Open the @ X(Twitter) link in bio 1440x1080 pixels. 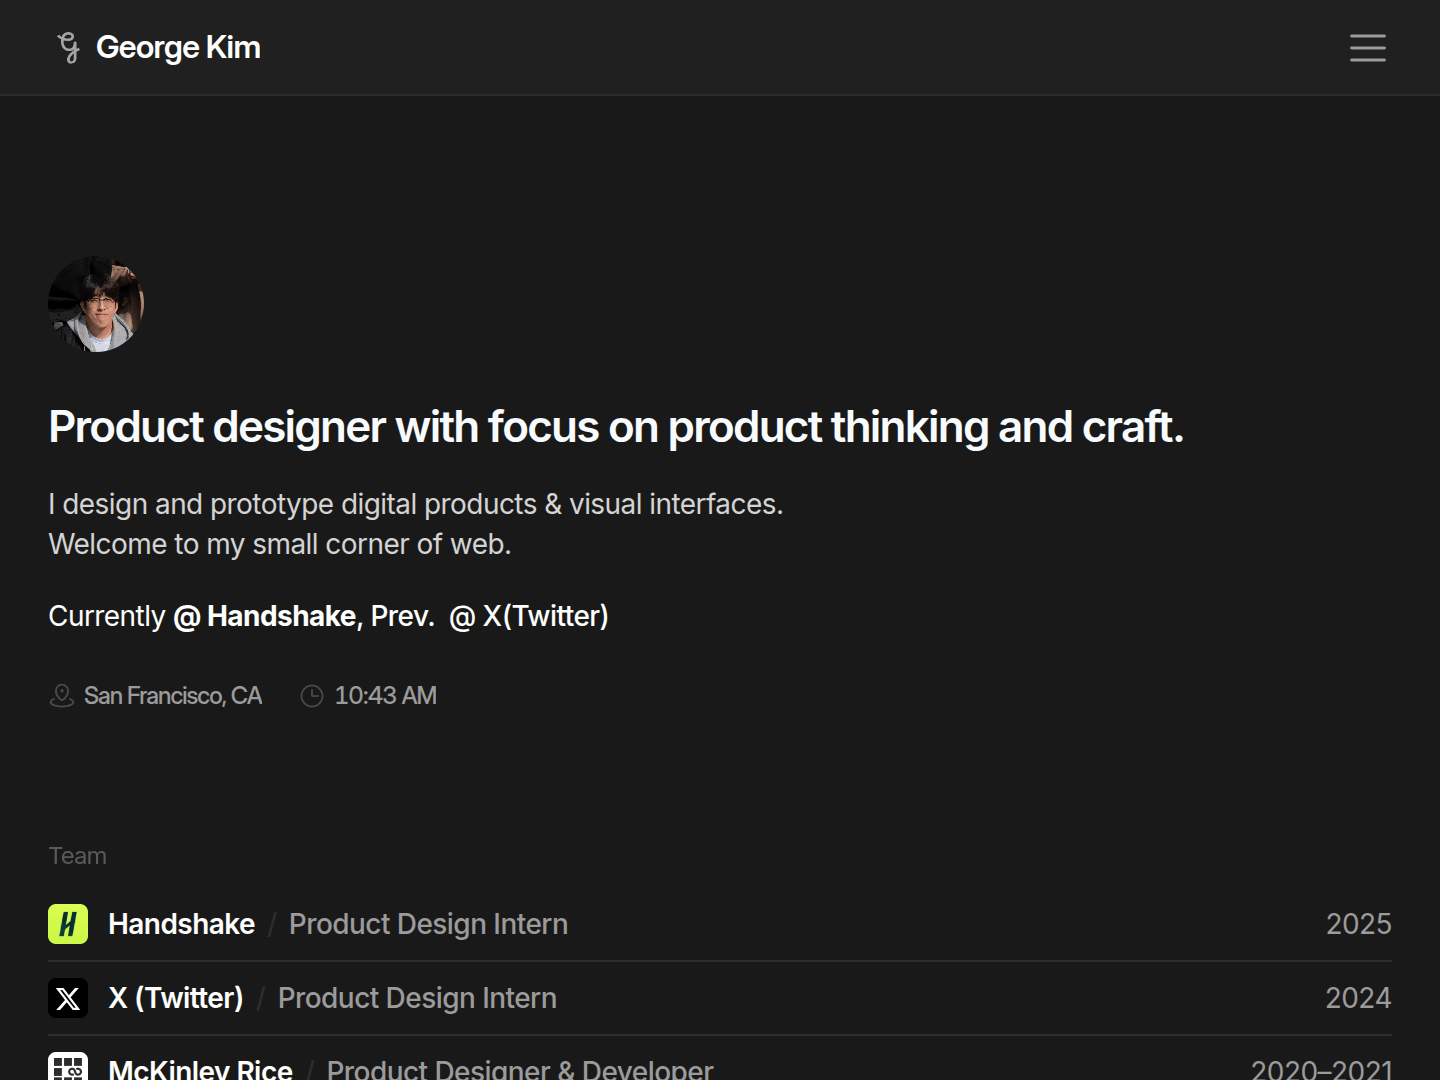pyautogui.click(x=529, y=616)
